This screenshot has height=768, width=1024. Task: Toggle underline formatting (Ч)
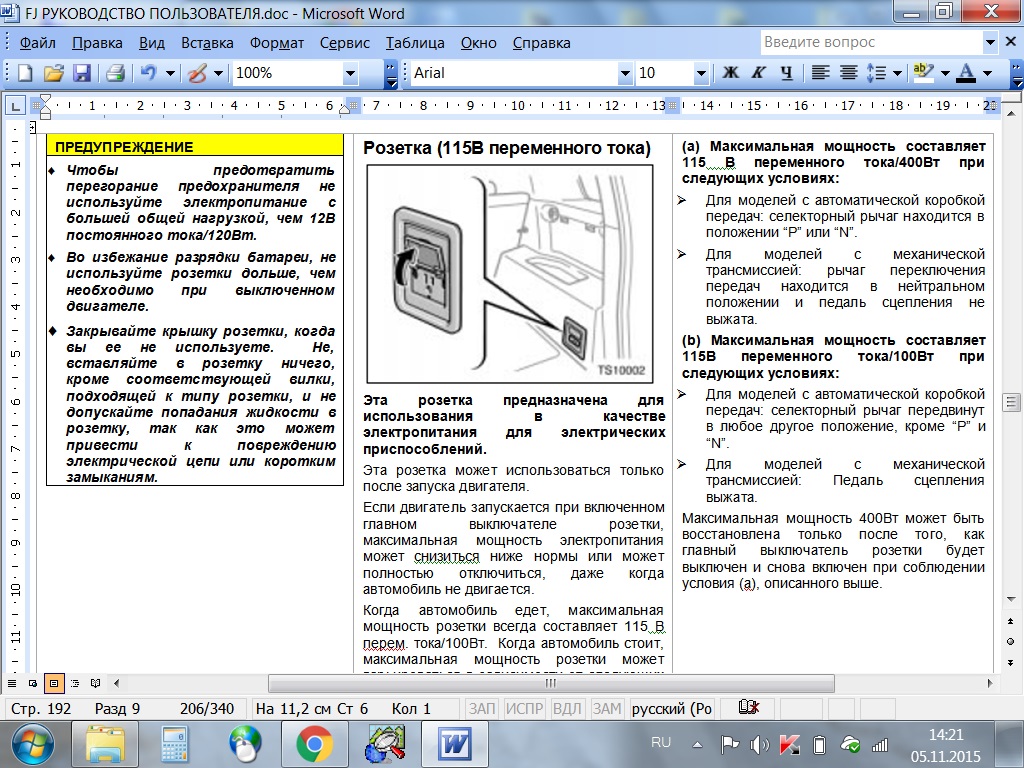(x=786, y=73)
